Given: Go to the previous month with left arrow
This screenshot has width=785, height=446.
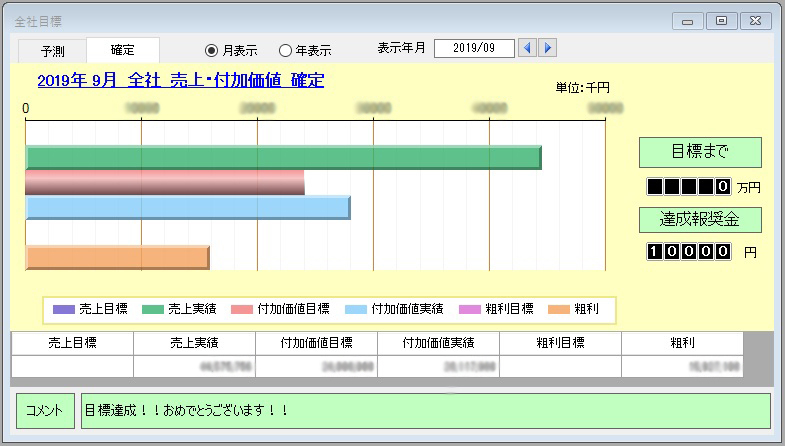Looking at the screenshot, I should [527, 48].
